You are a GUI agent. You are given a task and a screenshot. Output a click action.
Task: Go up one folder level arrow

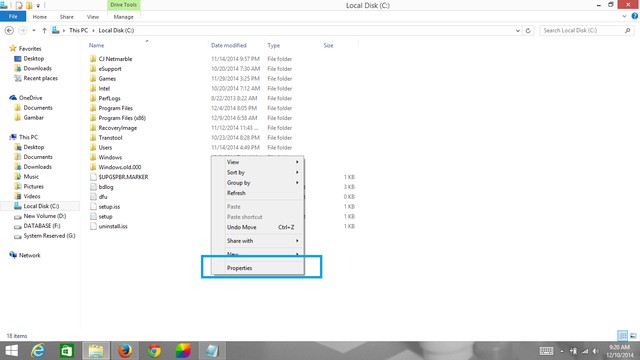[x=44, y=30]
